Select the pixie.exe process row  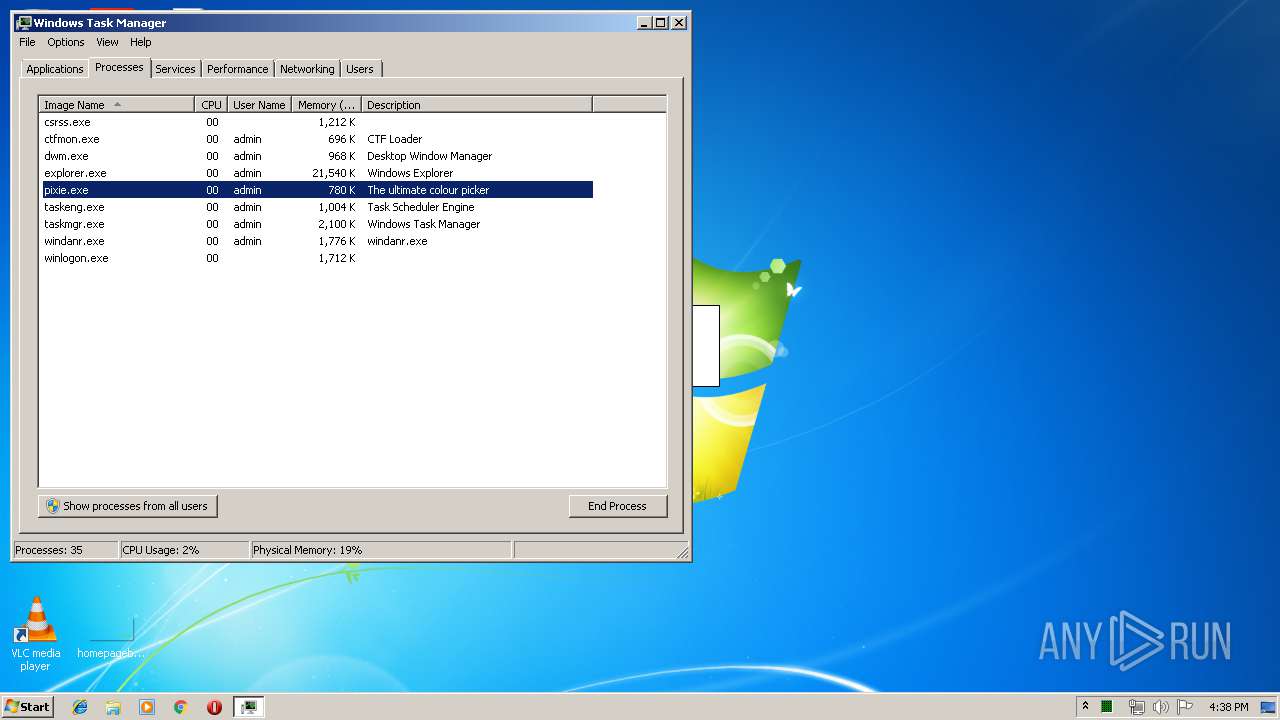(x=316, y=190)
